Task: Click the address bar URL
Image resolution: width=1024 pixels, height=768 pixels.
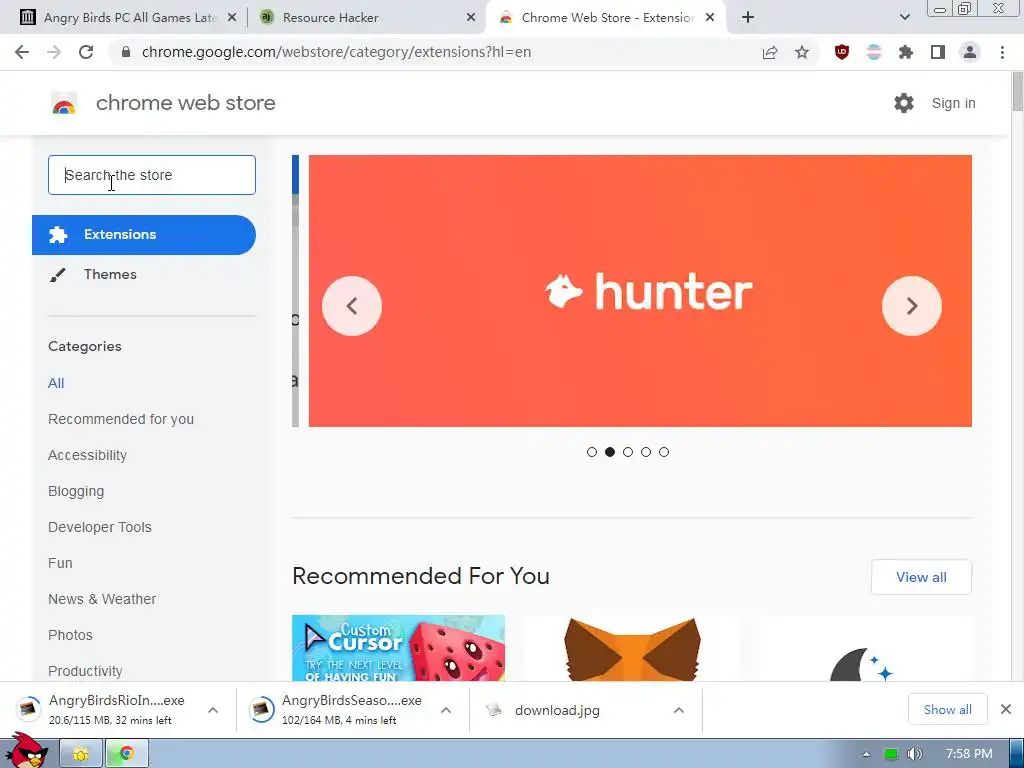Action: tap(336, 52)
